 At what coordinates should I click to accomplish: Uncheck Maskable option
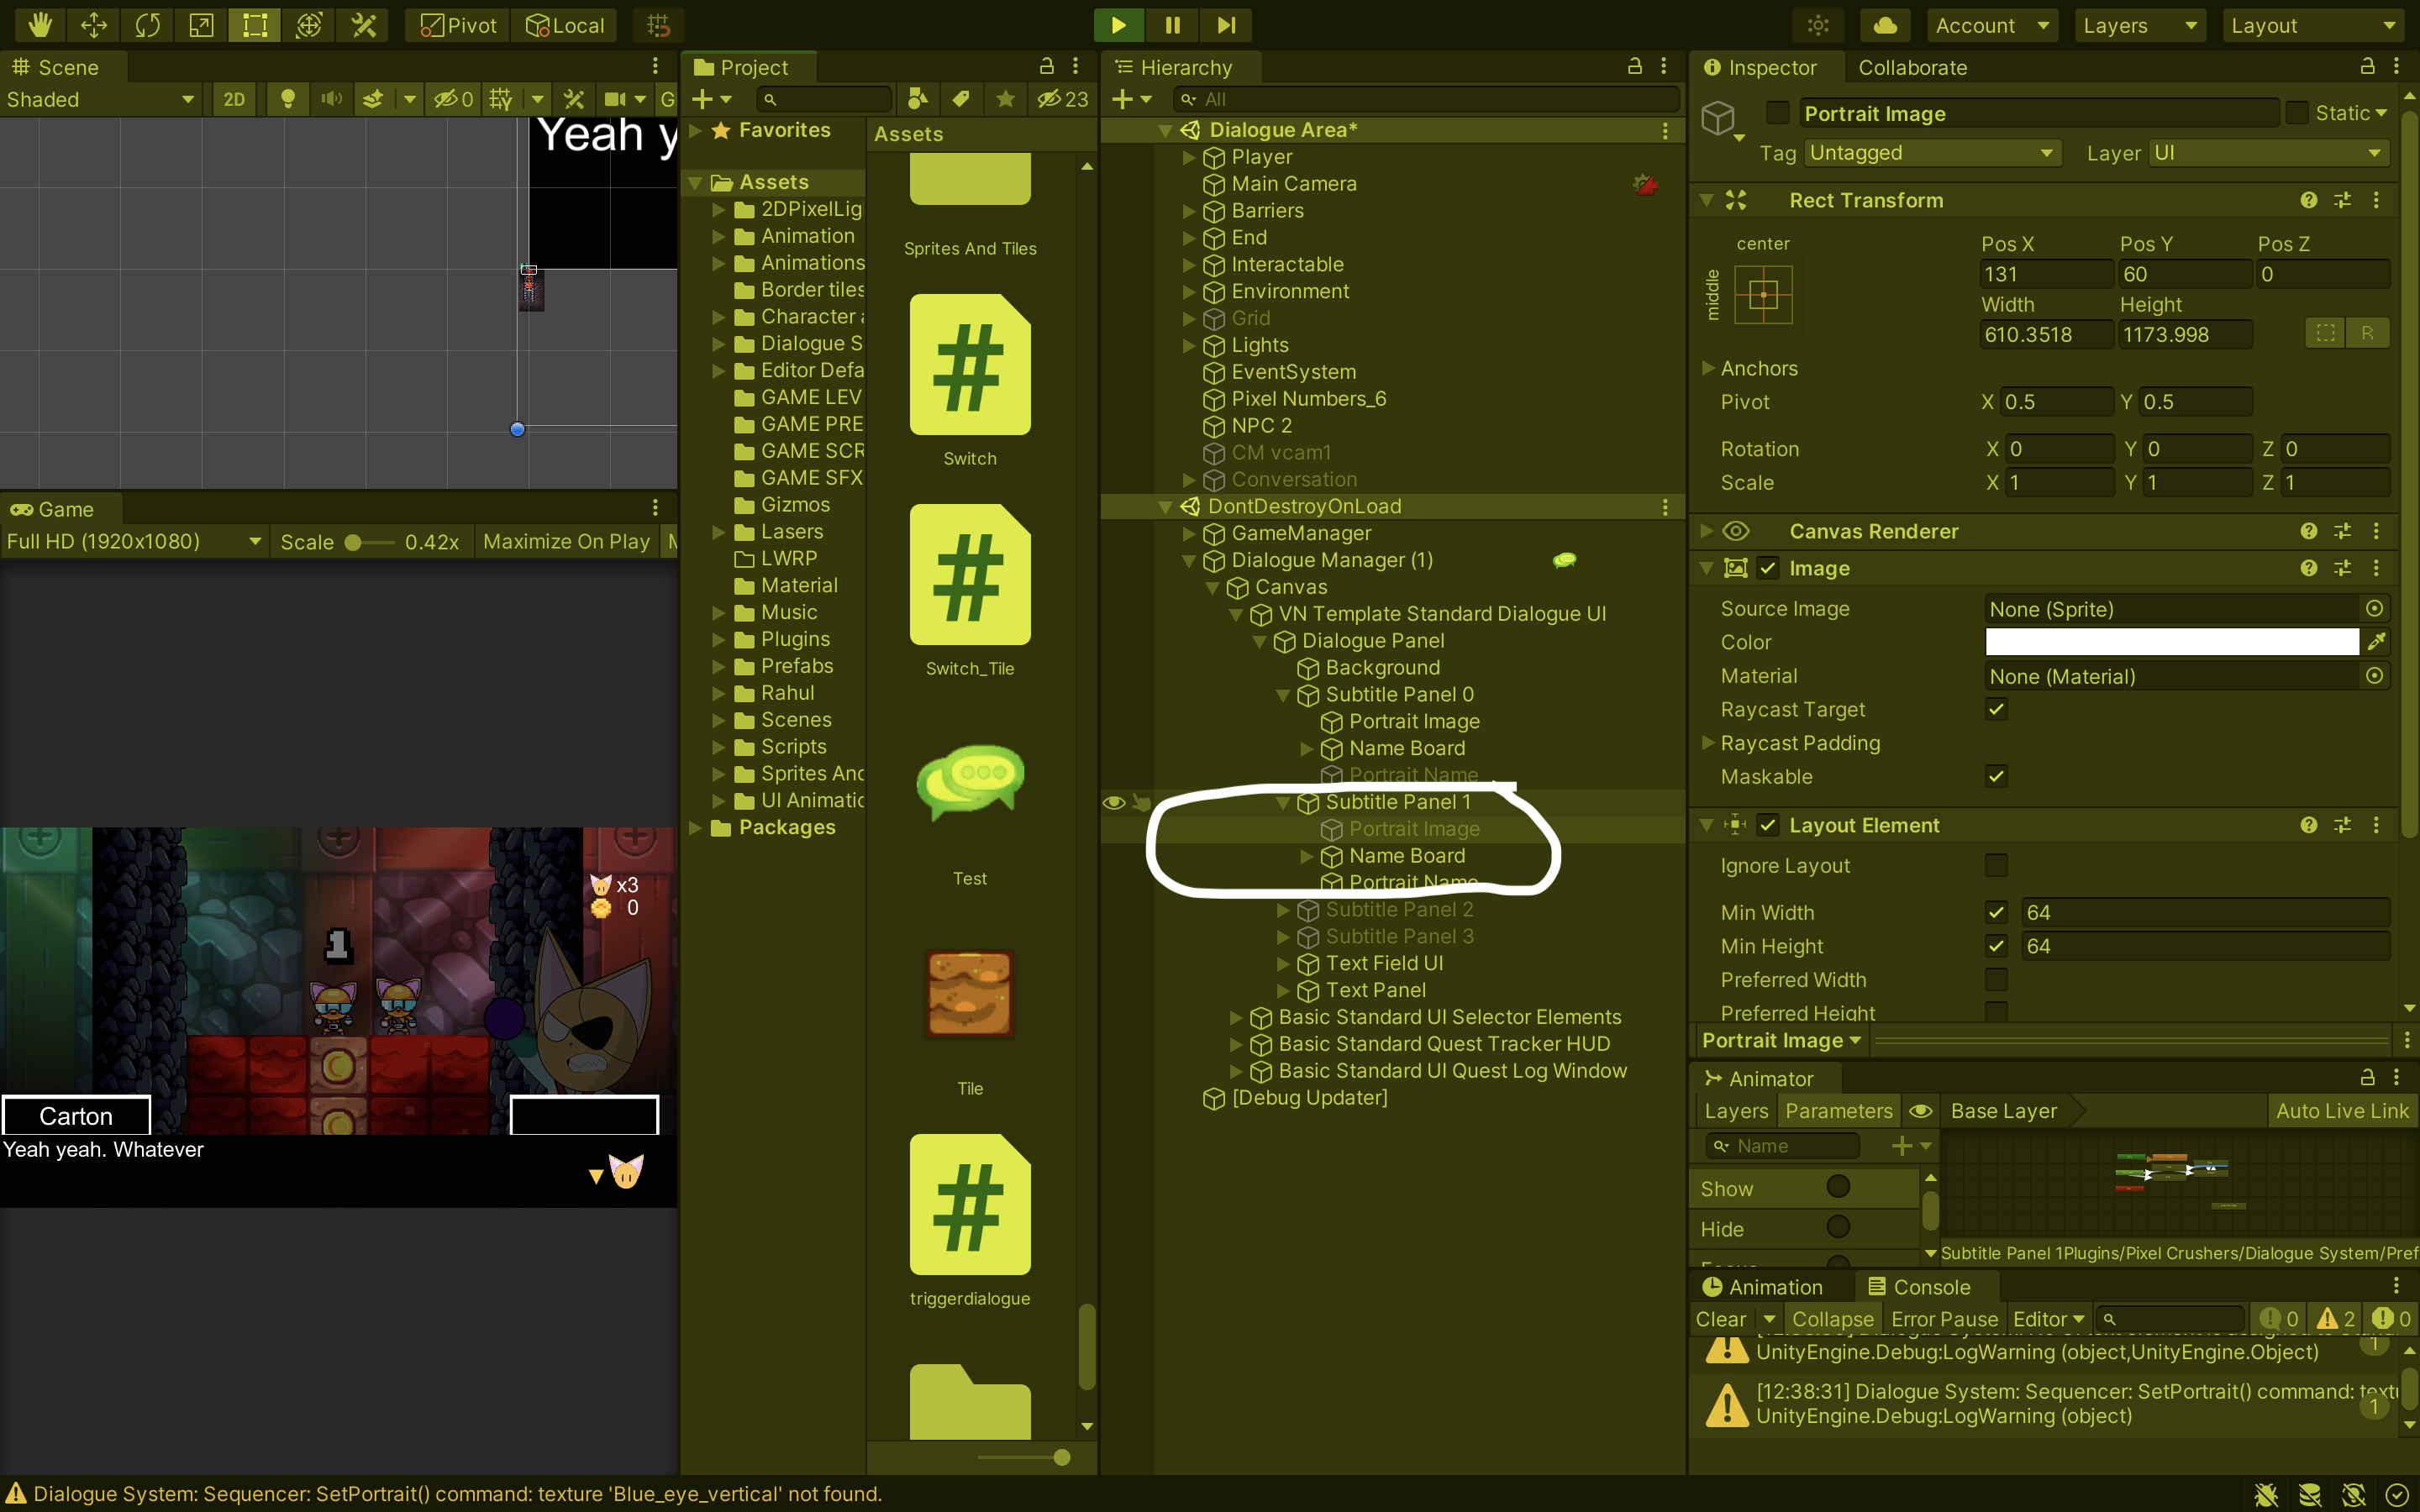[x=1996, y=776]
